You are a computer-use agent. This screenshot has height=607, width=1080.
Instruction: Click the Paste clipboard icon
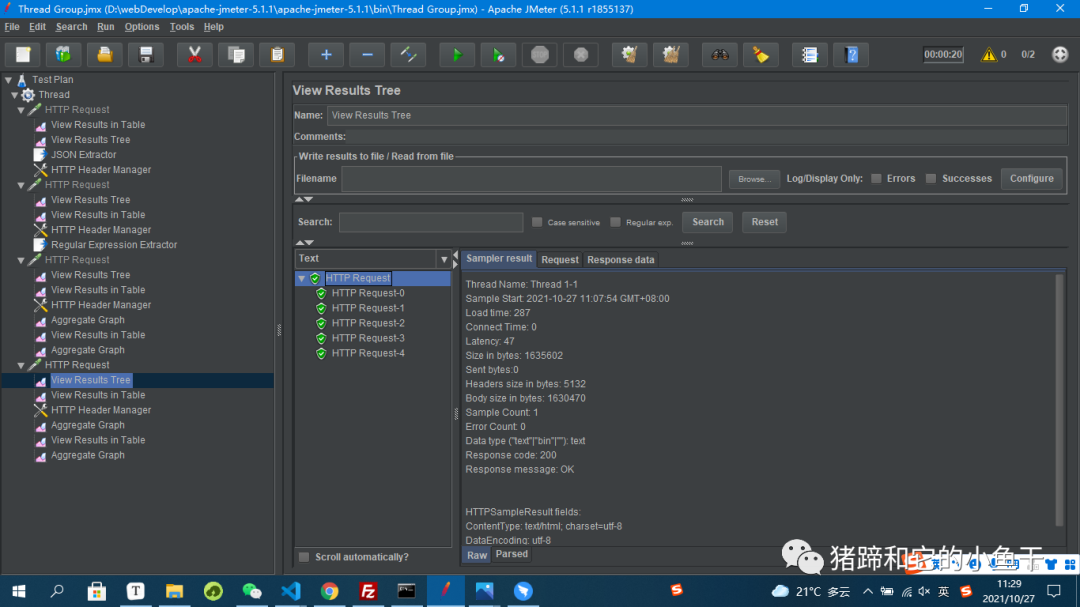pos(278,54)
